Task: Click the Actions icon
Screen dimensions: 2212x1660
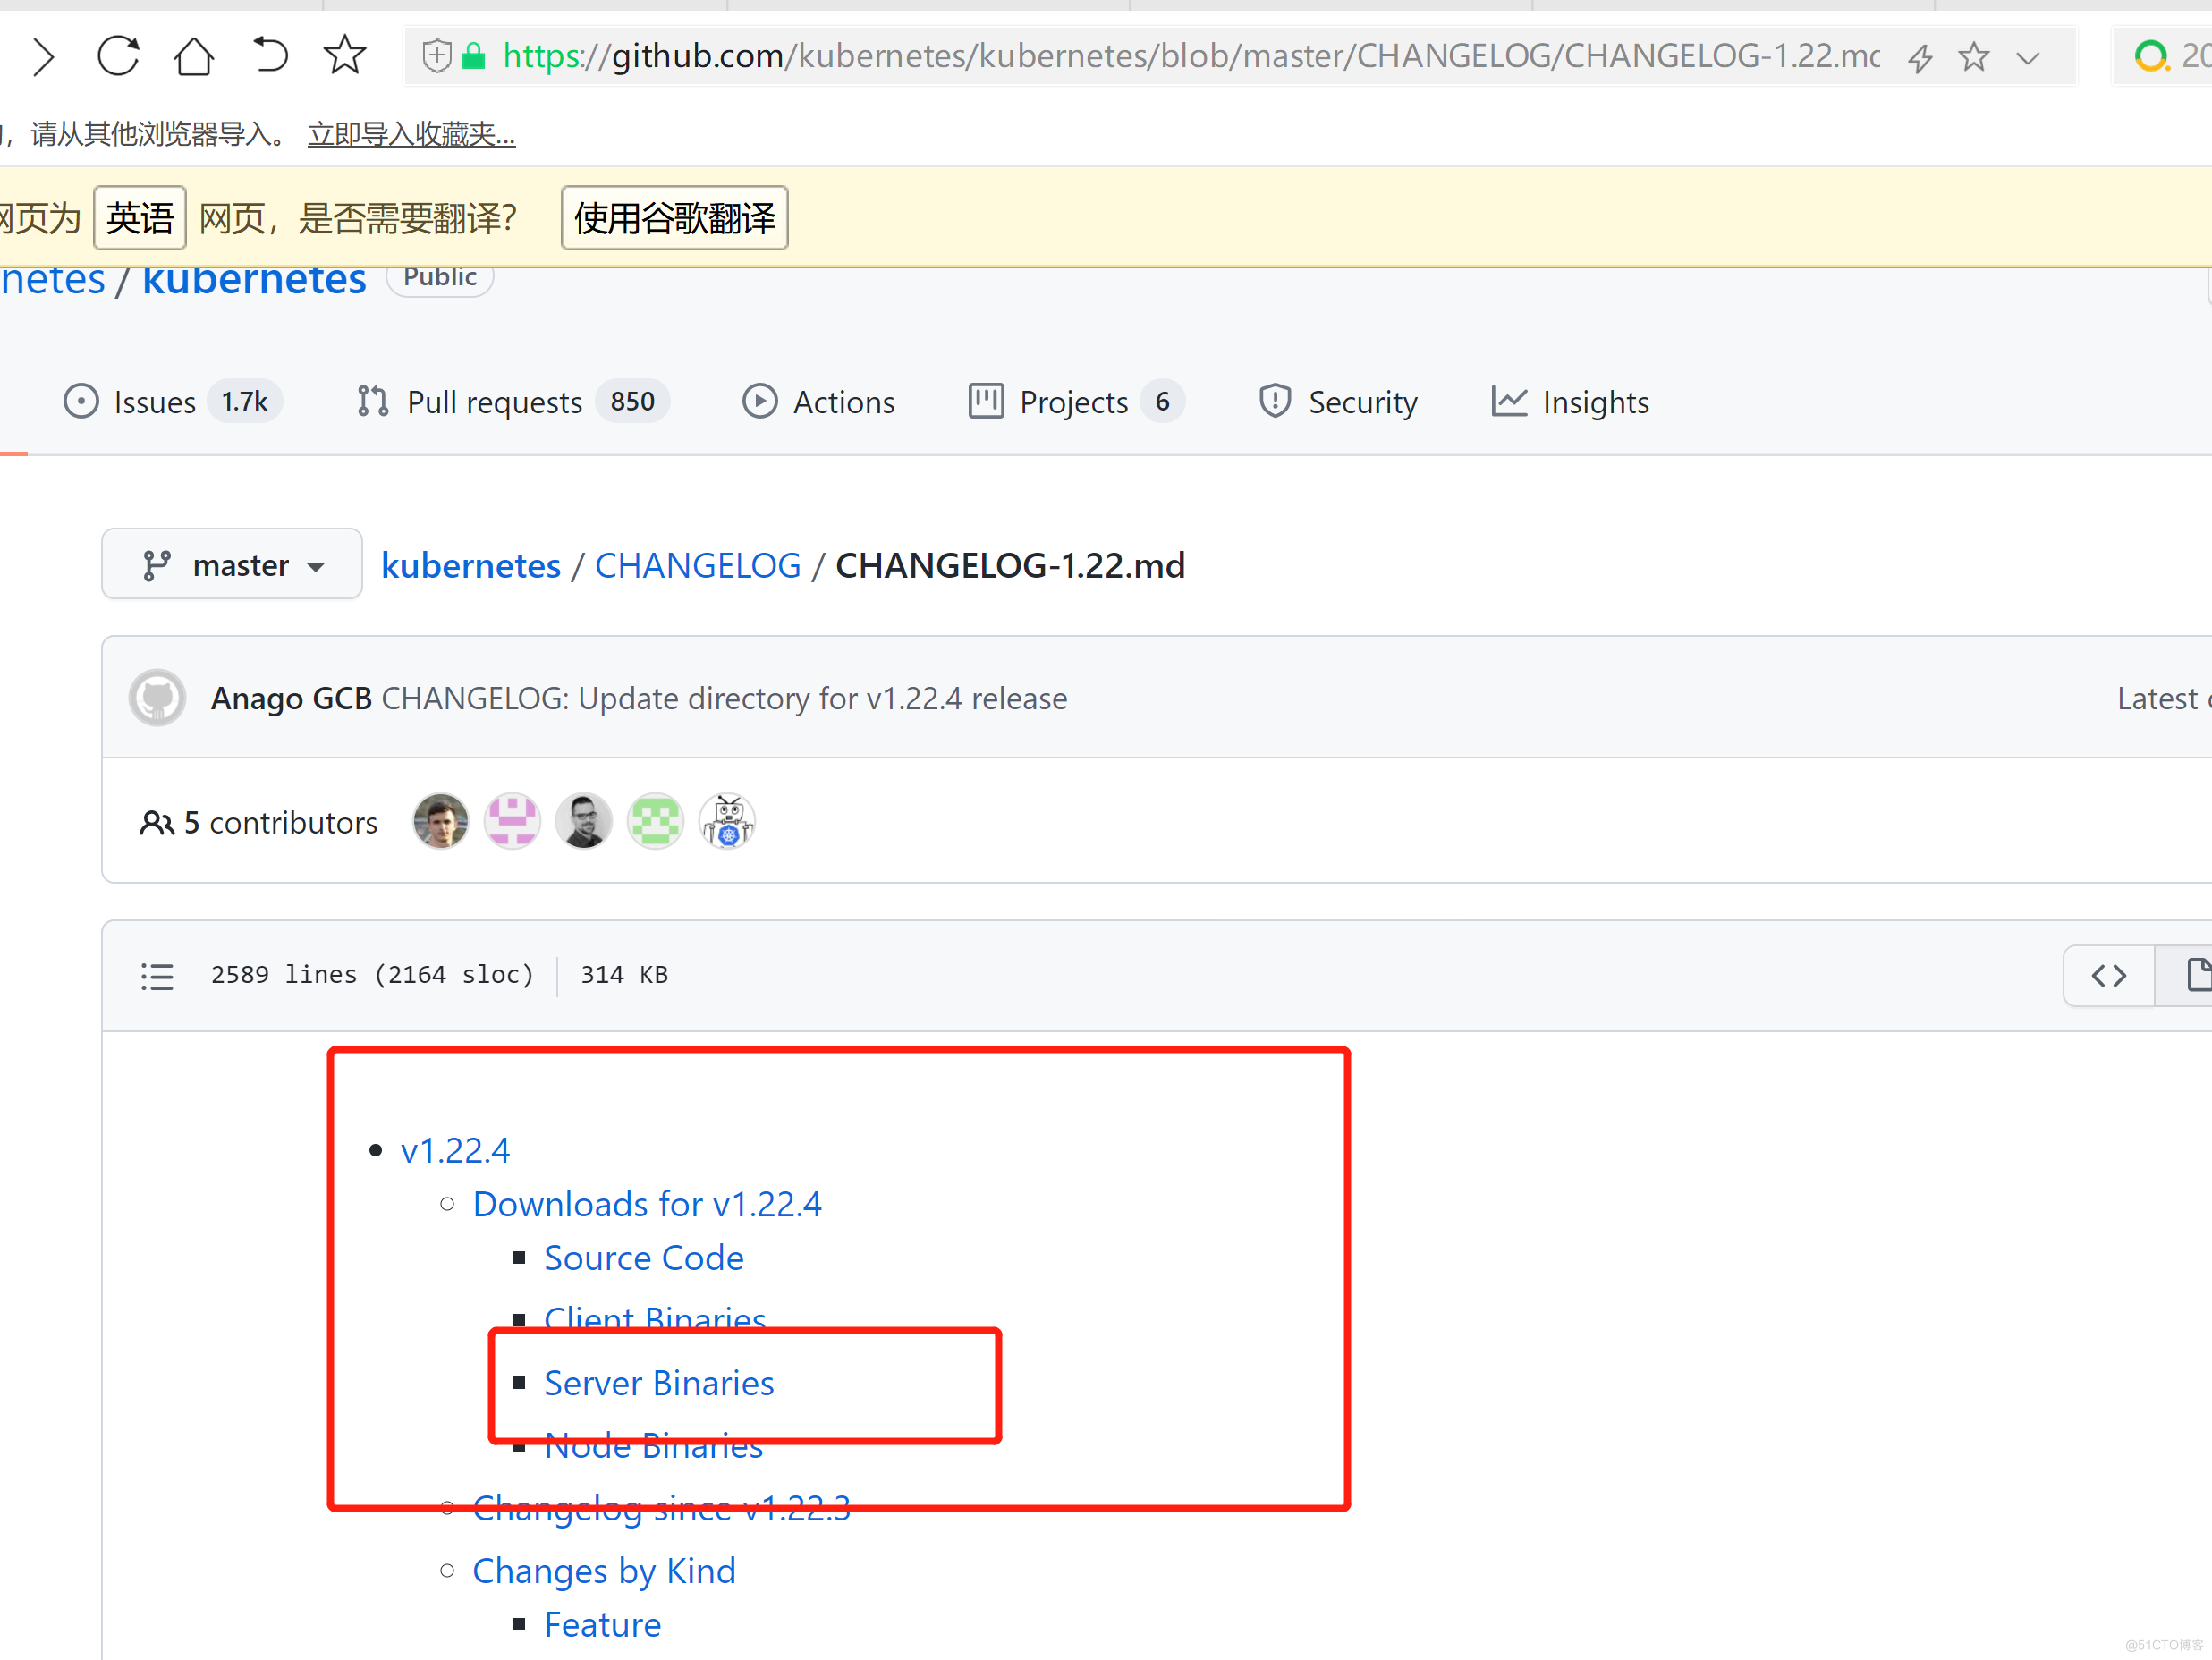Action: tap(760, 402)
